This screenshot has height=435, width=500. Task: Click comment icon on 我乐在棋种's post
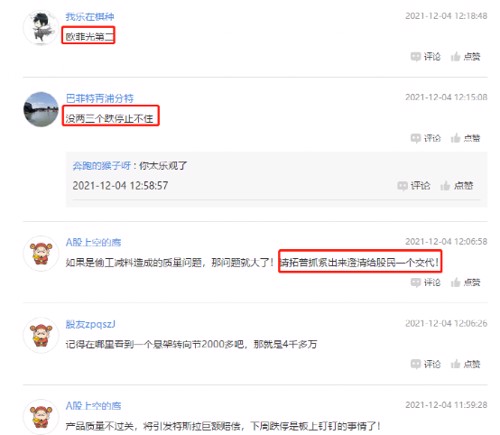pos(425,57)
